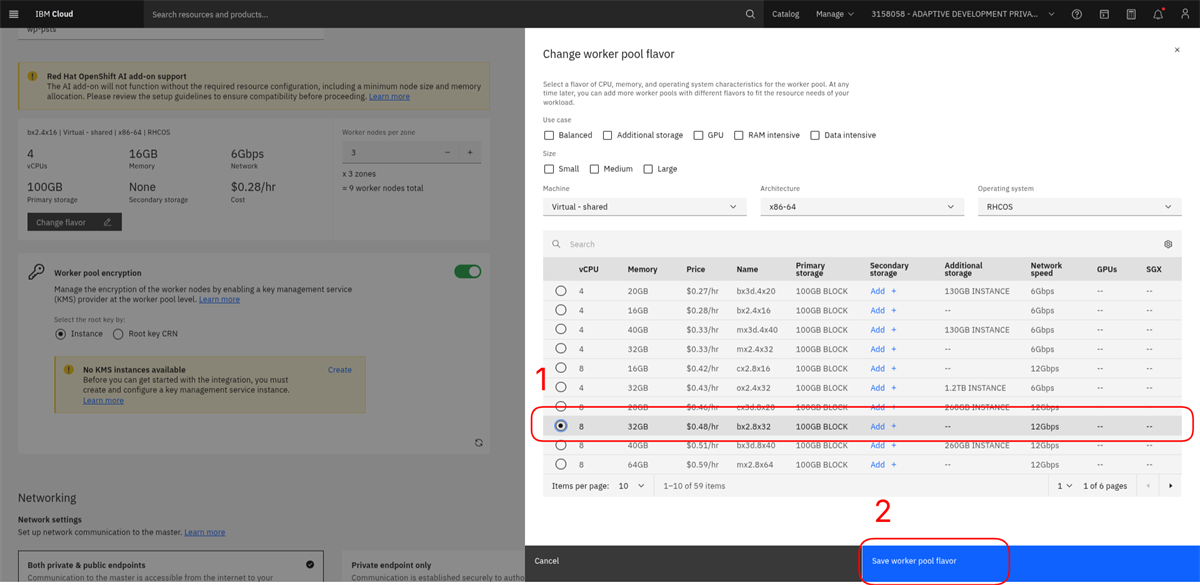Check the Small size filter
The image size is (1200, 585).
(549, 169)
